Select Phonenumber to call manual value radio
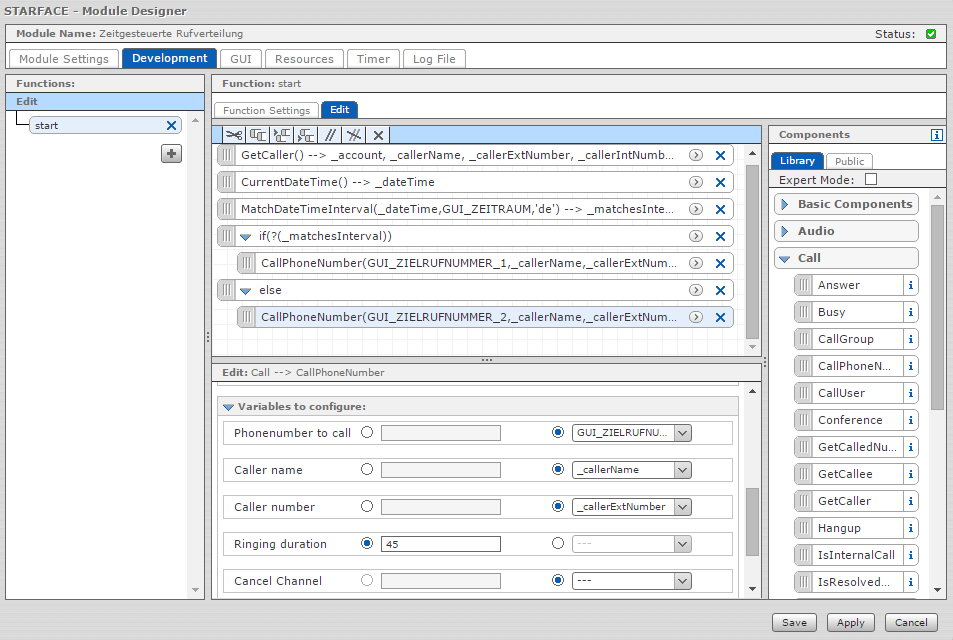 click(x=367, y=433)
